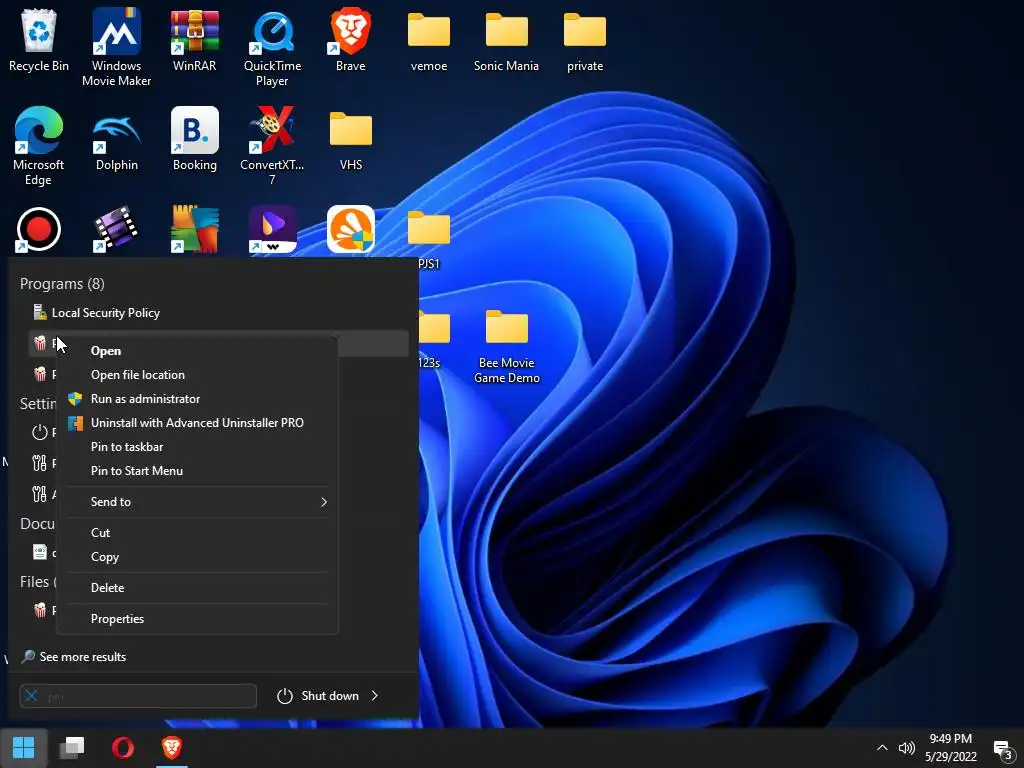Open Opera from the taskbar

[123, 748]
